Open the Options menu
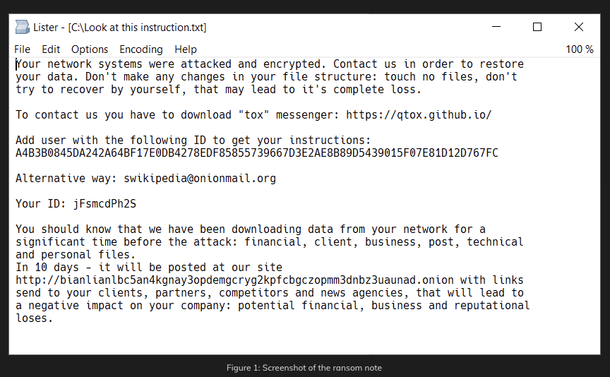 pyautogui.click(x=89, y=49)
